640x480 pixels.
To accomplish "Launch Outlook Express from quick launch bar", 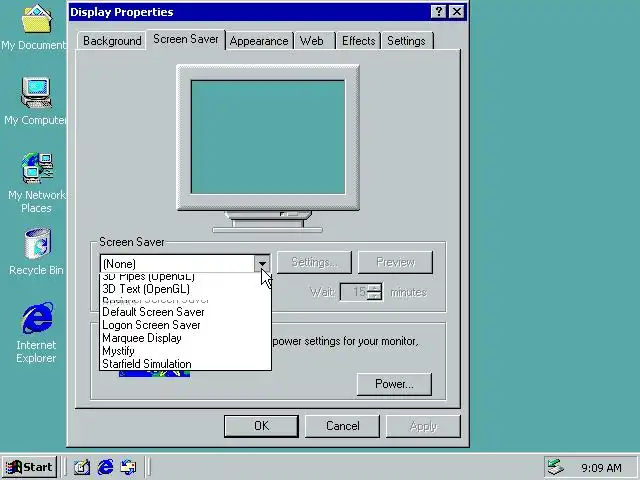I will coord(129,467).
